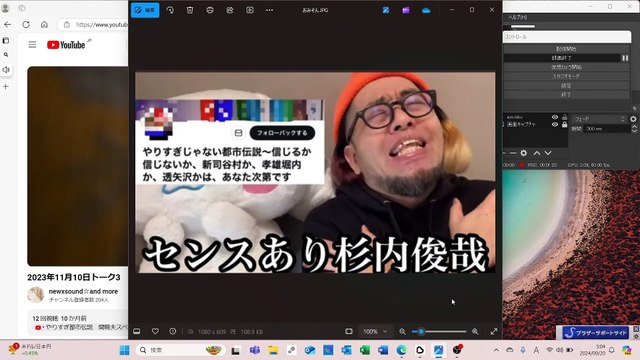Open Designer icon in Photos title bar
Image resolution: width=640 pixels, height=360 pixels.
[x=386, y=10]
